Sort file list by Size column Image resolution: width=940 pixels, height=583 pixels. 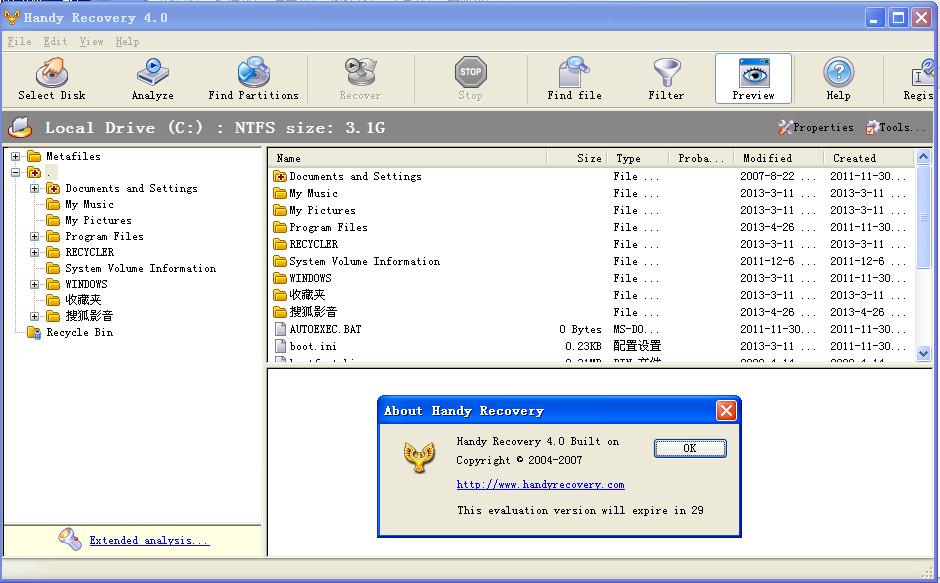click(x=577, y=158)
